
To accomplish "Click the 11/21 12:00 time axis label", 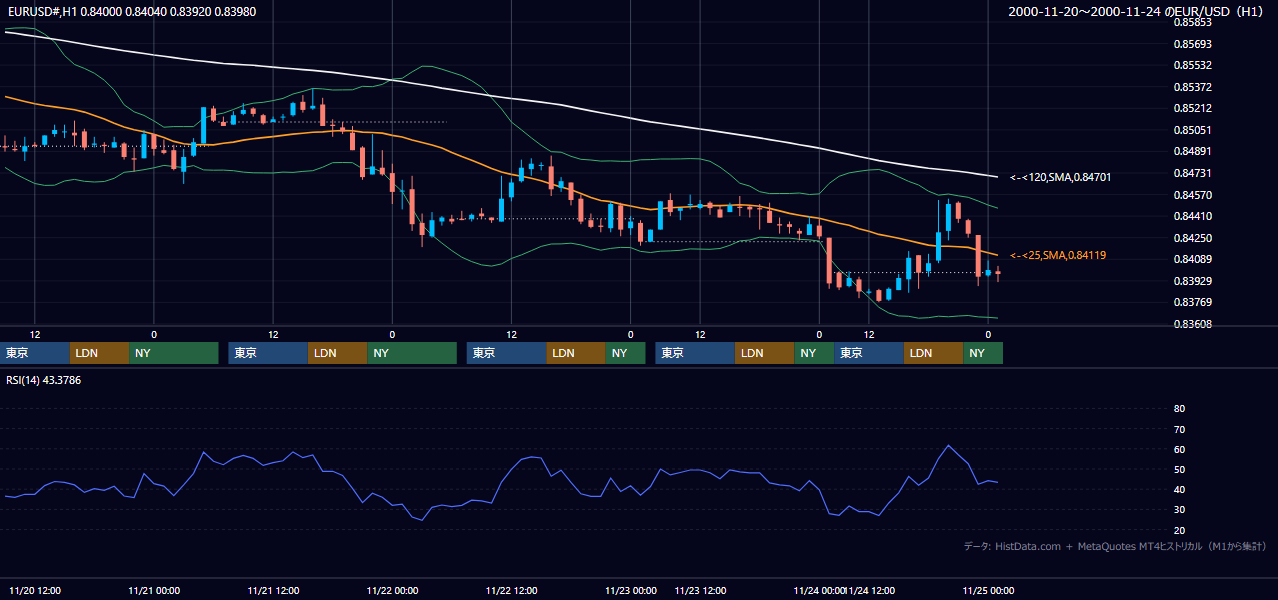I will click(x=273, y=591).
